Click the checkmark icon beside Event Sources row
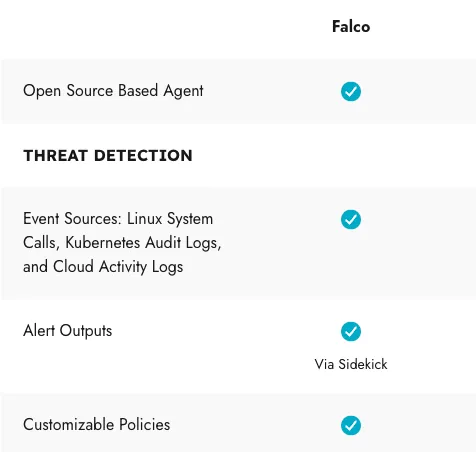 pyautogui.click(x=351, y=220)
